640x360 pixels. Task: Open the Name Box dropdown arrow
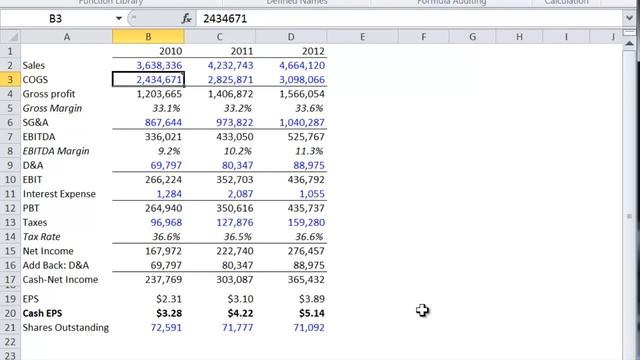click(x=118, y=18)
